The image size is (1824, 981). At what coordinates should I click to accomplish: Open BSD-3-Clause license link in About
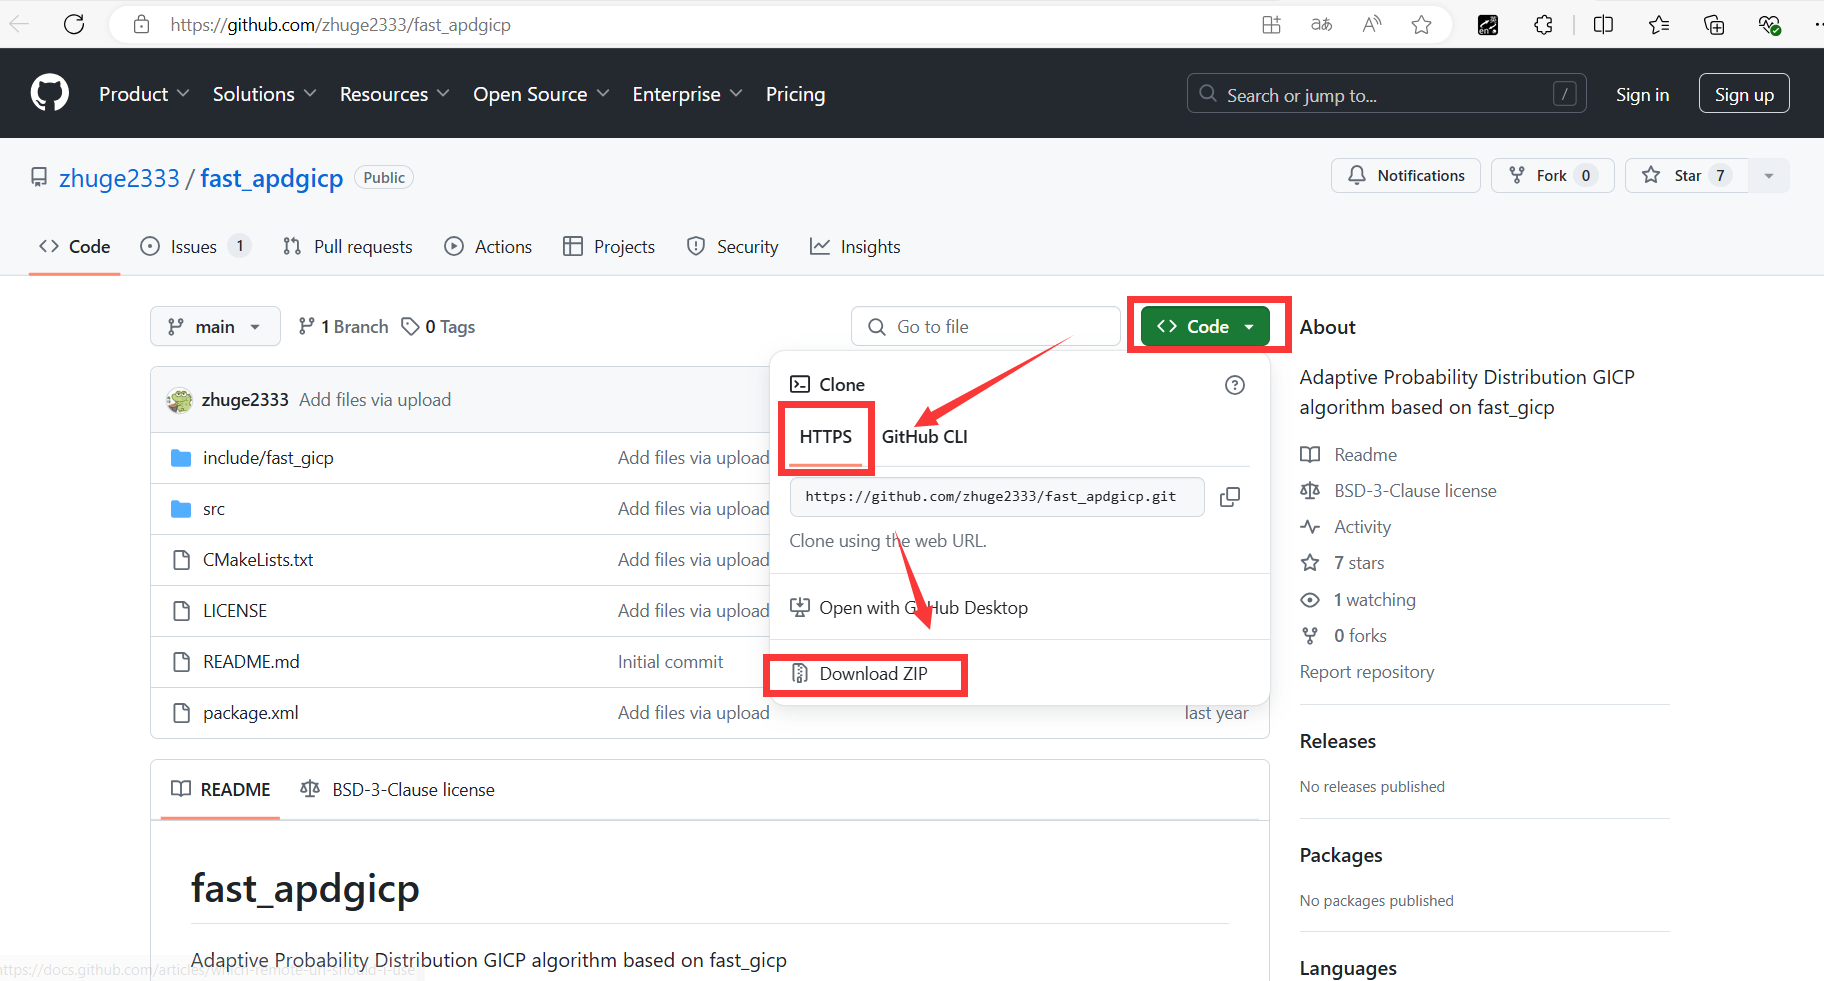[1398, 491]
